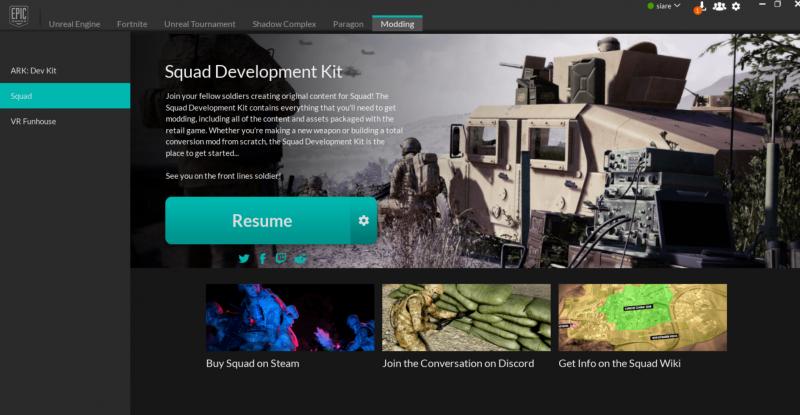Maximize the launcher window

(x=778, y=4)
